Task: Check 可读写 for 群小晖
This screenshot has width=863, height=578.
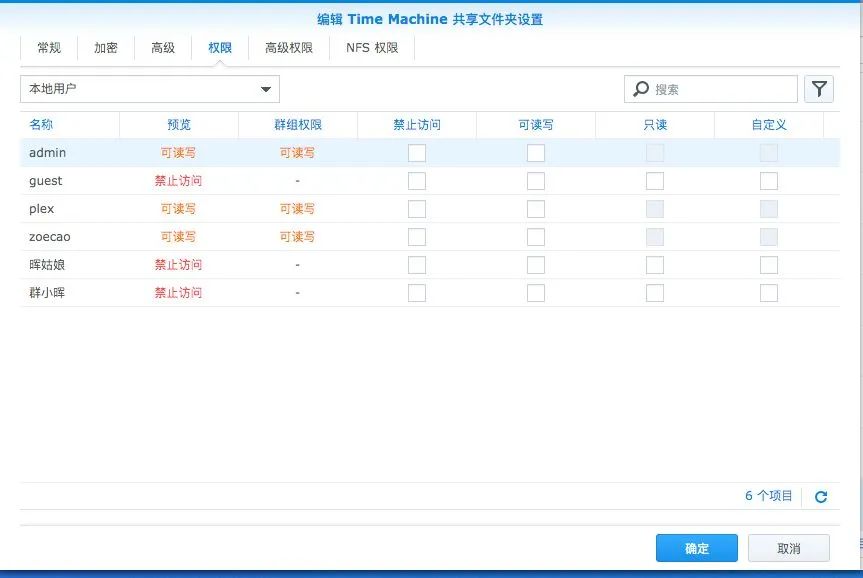Action: coord(536,293)
